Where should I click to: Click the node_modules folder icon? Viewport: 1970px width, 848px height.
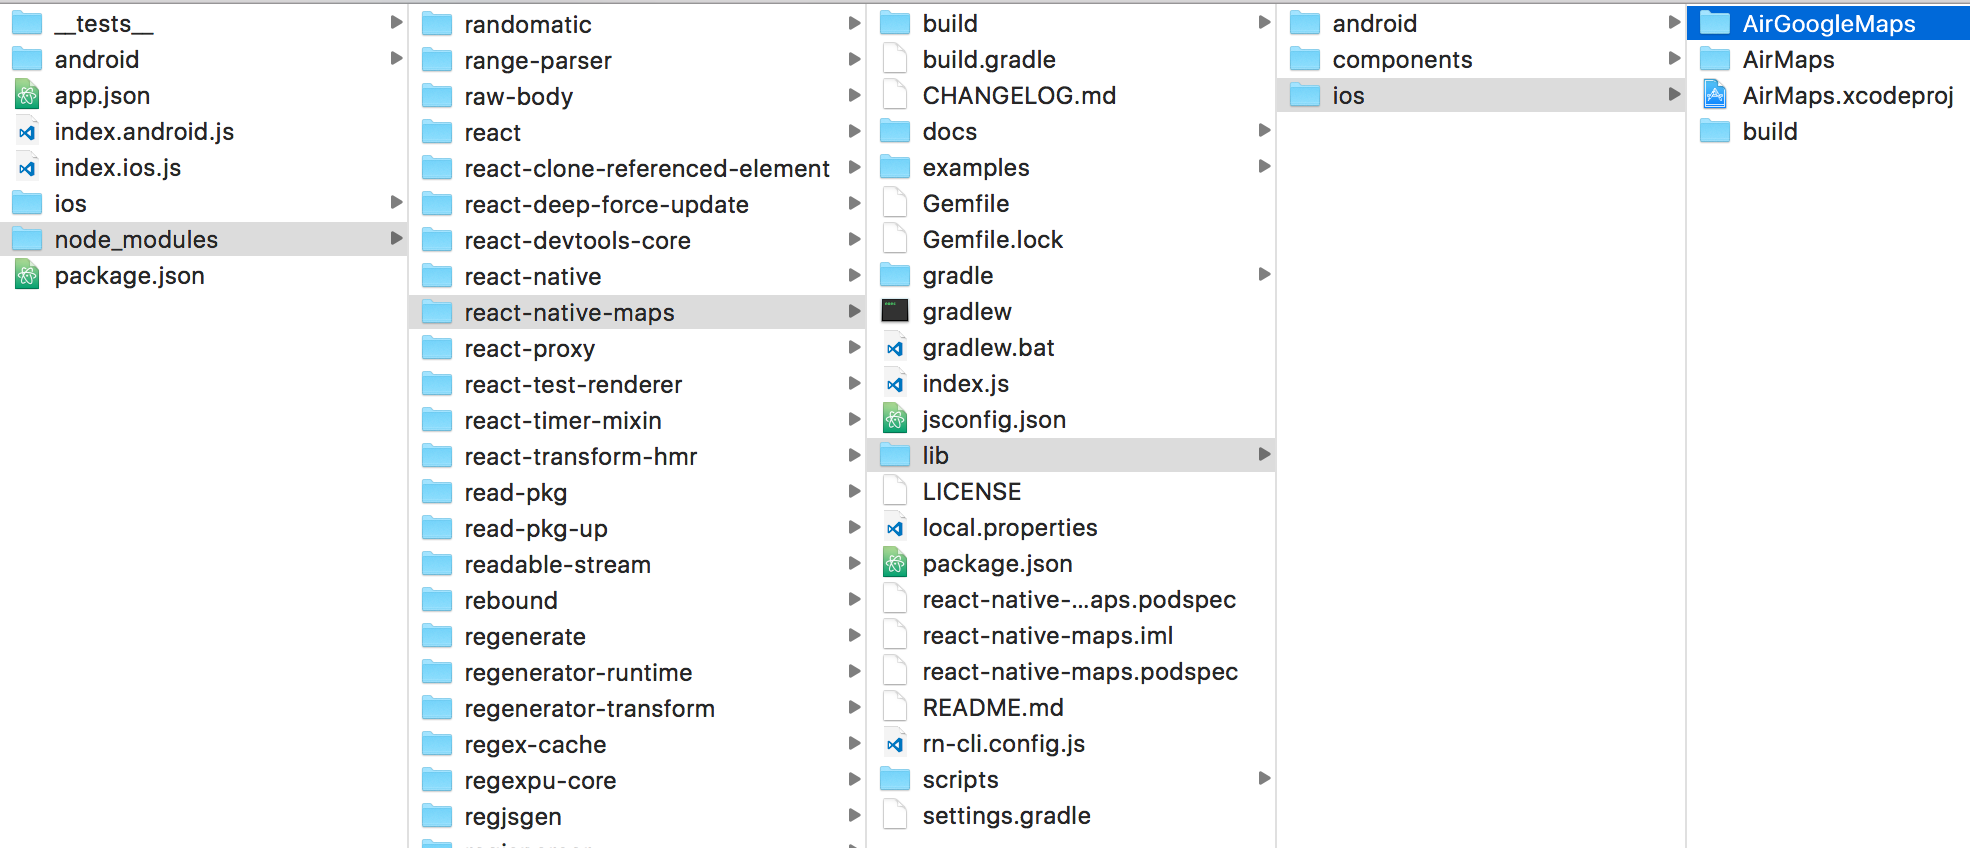27,240
